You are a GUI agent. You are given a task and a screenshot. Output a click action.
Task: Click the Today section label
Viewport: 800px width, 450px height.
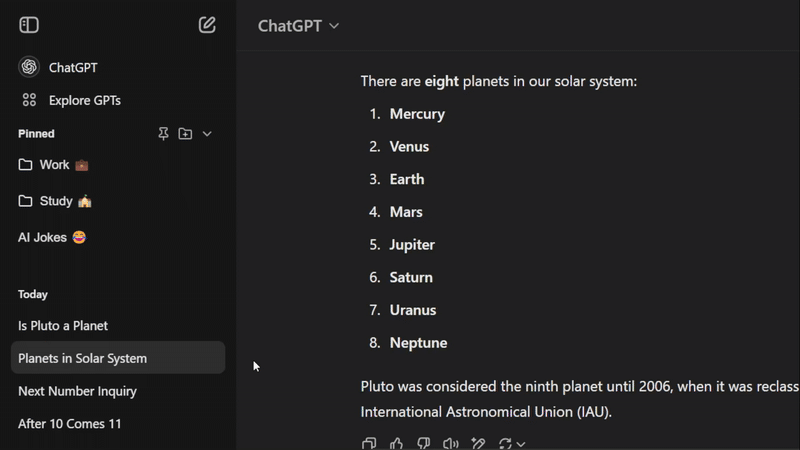pos(33,294)
